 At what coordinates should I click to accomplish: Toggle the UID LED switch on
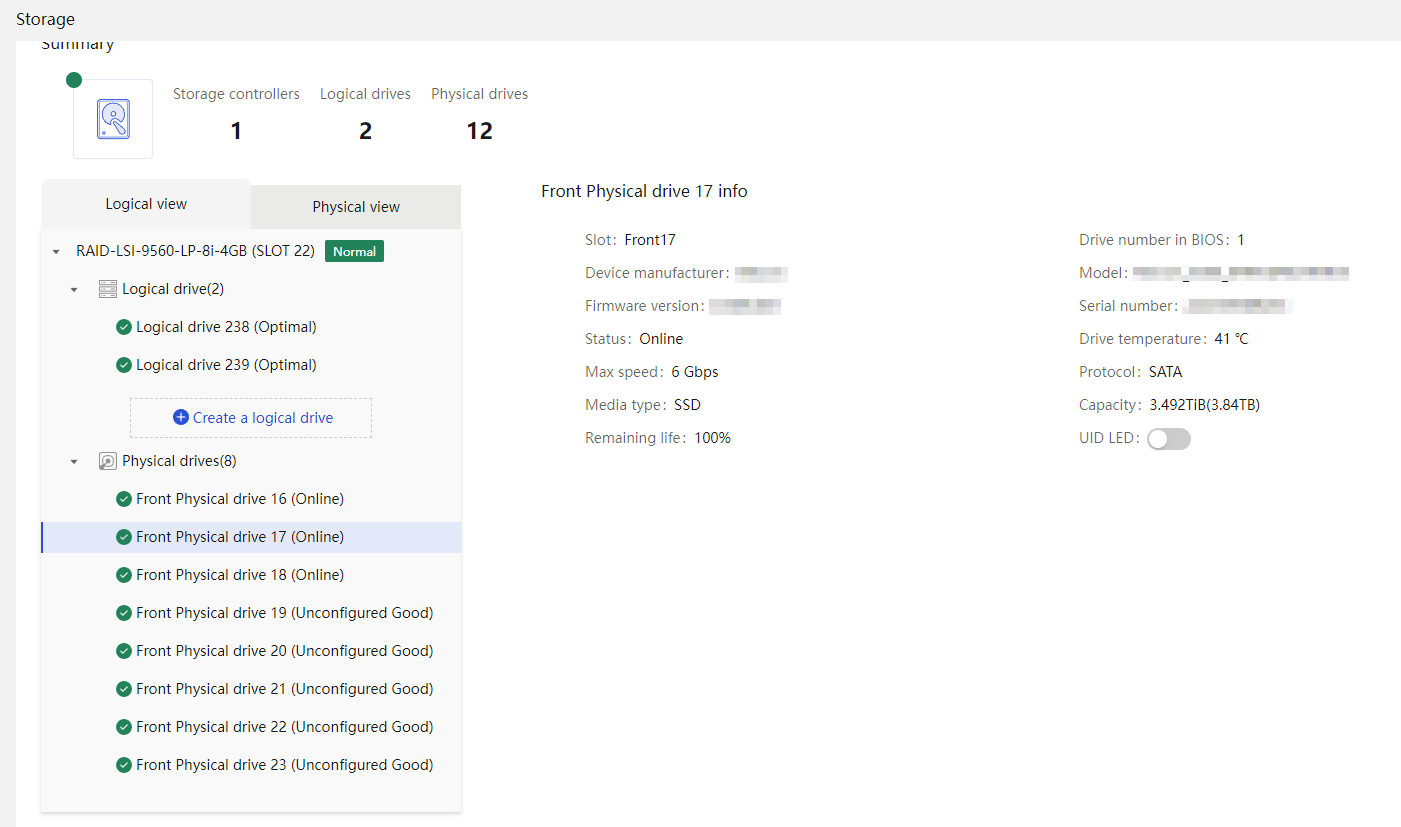[1169, 439]
